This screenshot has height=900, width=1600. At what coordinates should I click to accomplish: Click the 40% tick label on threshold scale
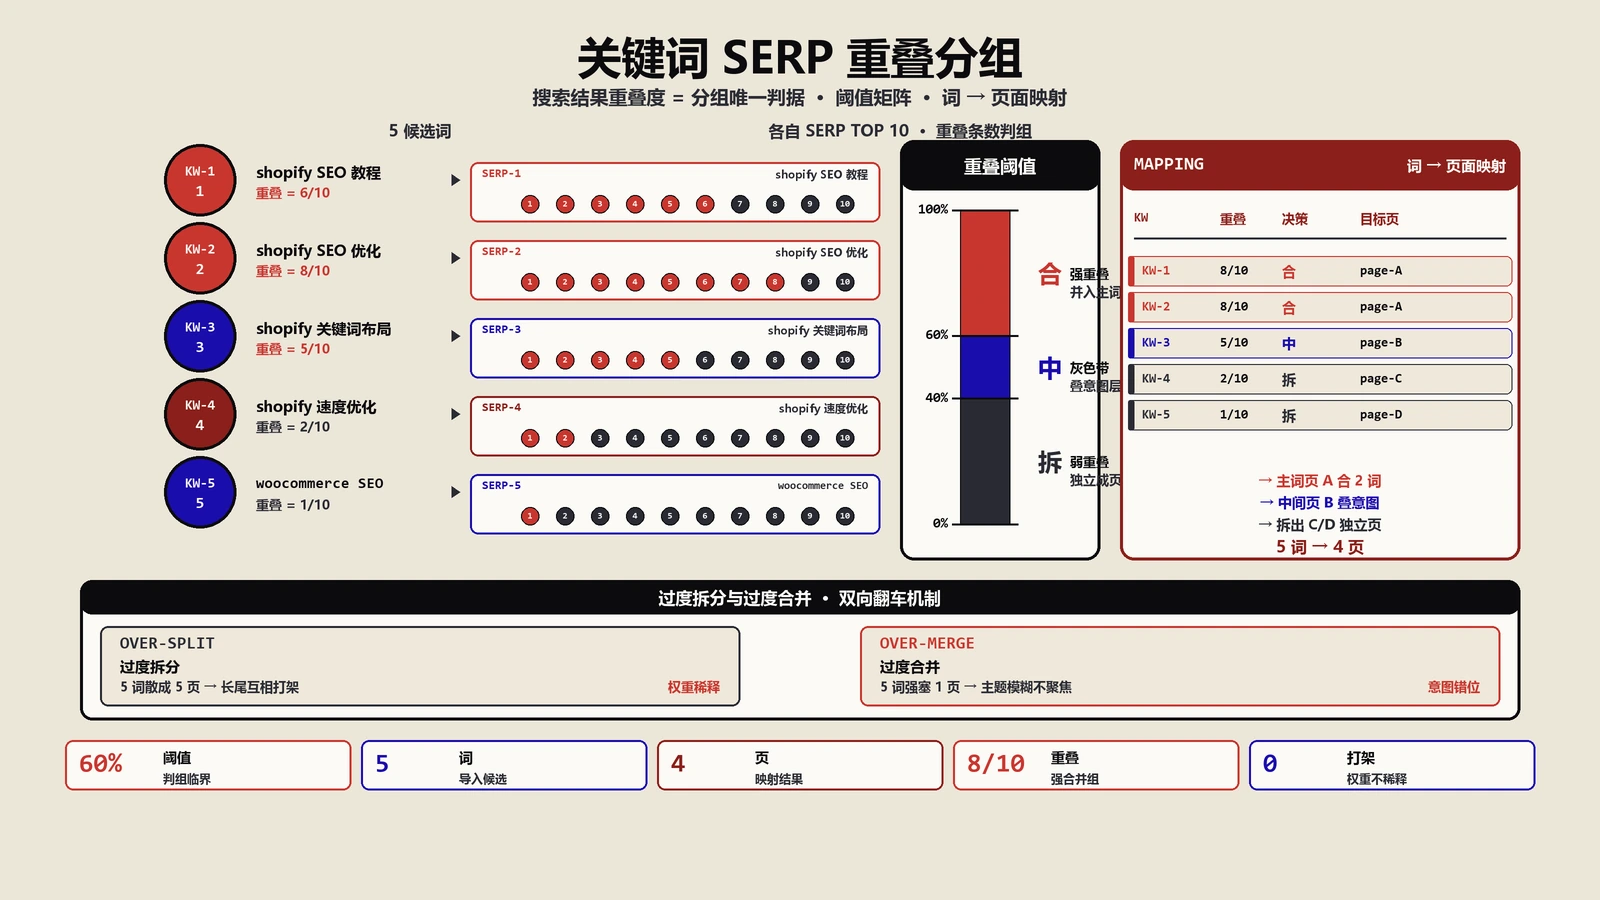[x=937, y=398]
